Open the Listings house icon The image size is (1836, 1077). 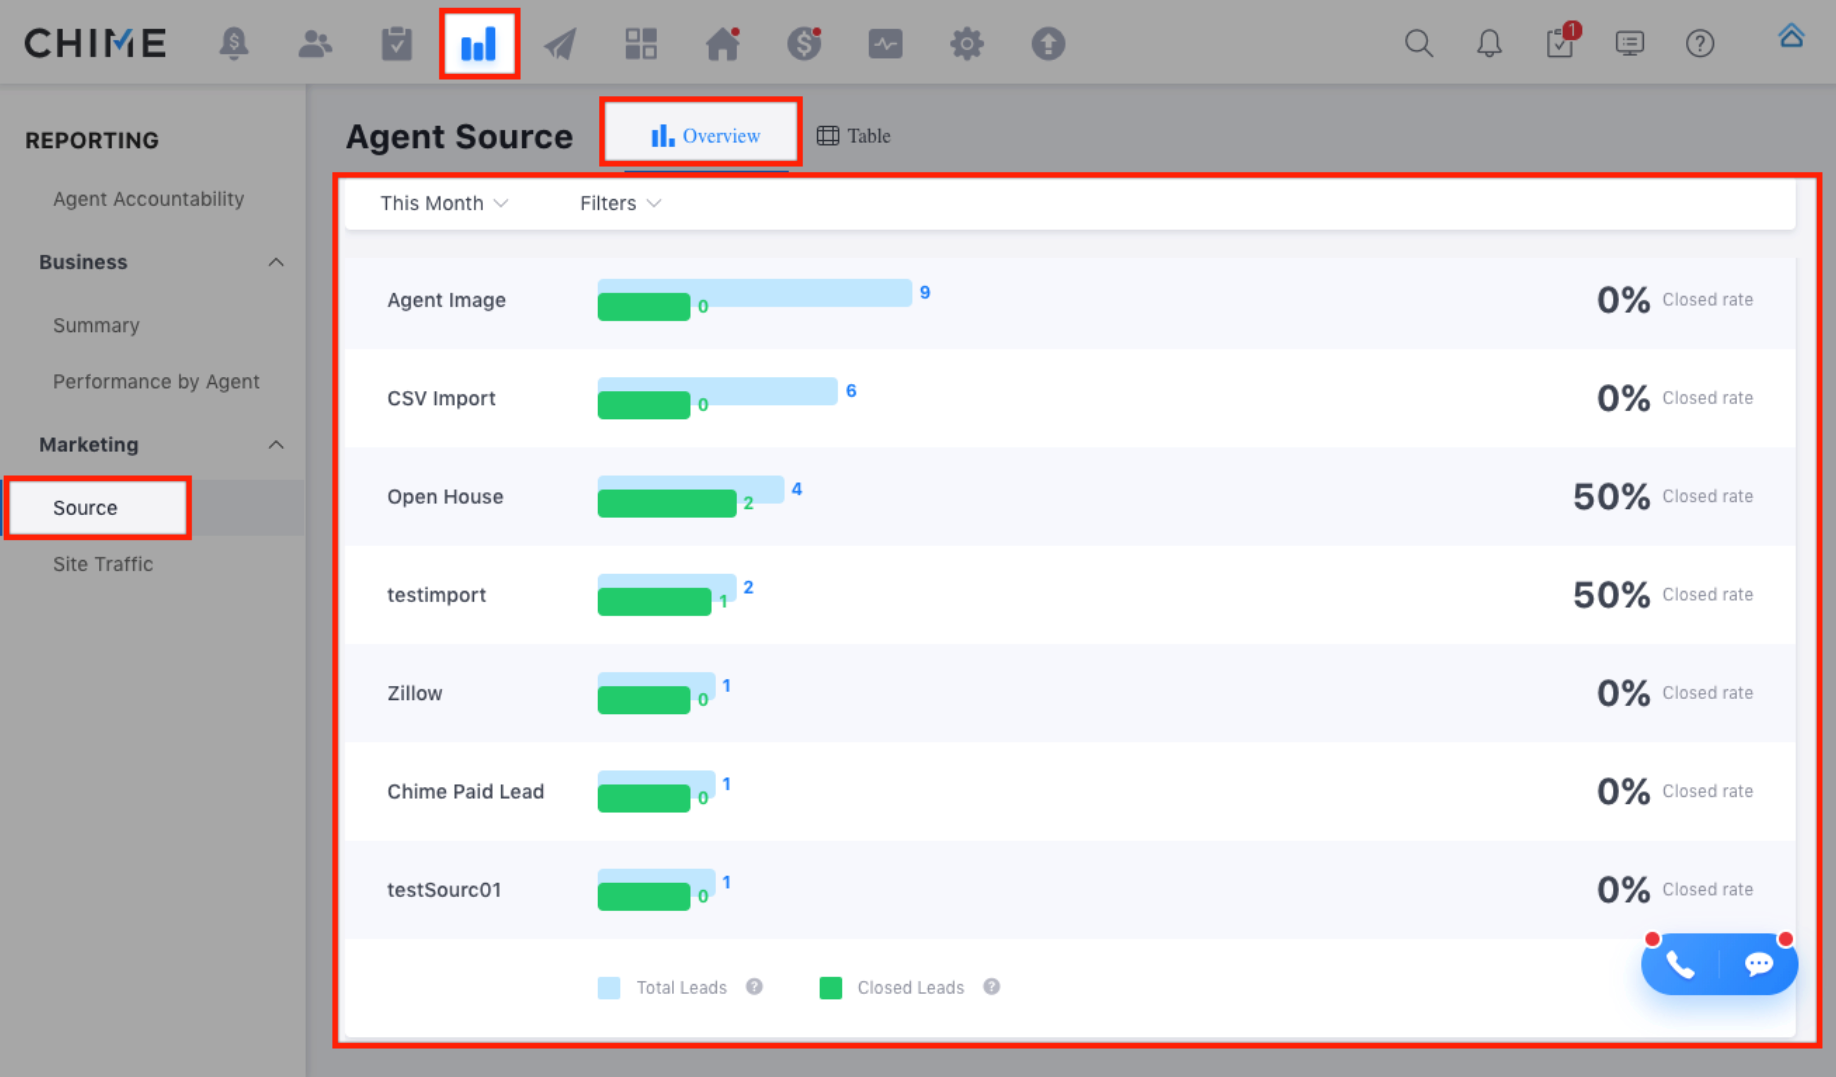722,43
